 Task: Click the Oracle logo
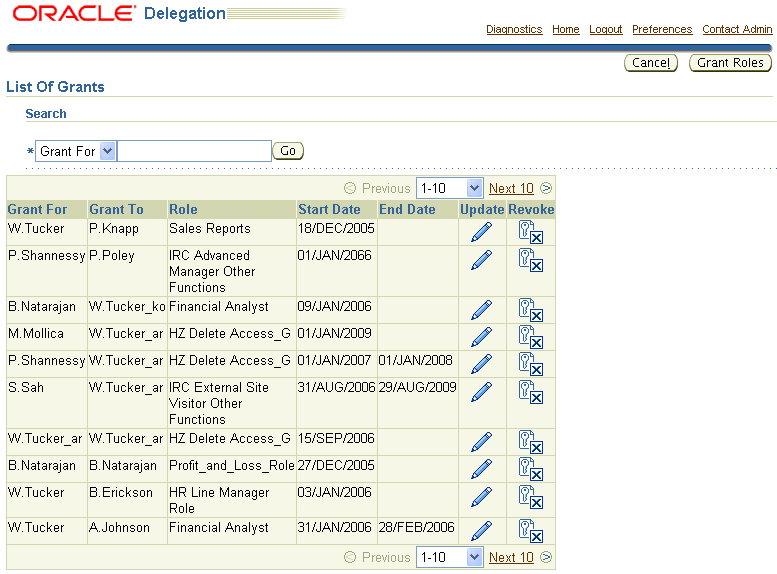pyautogui.click(x=74, y=13)
